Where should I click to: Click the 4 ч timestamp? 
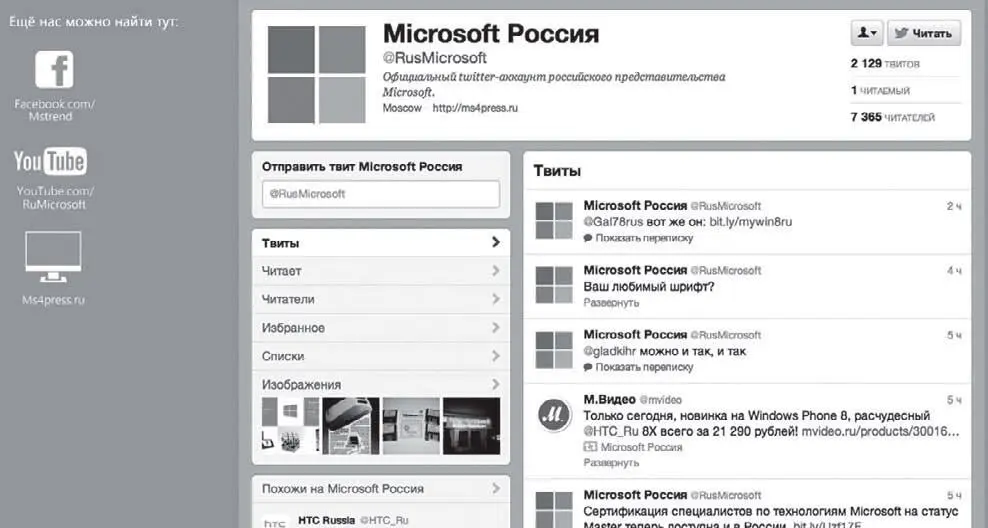coord(954,270)
